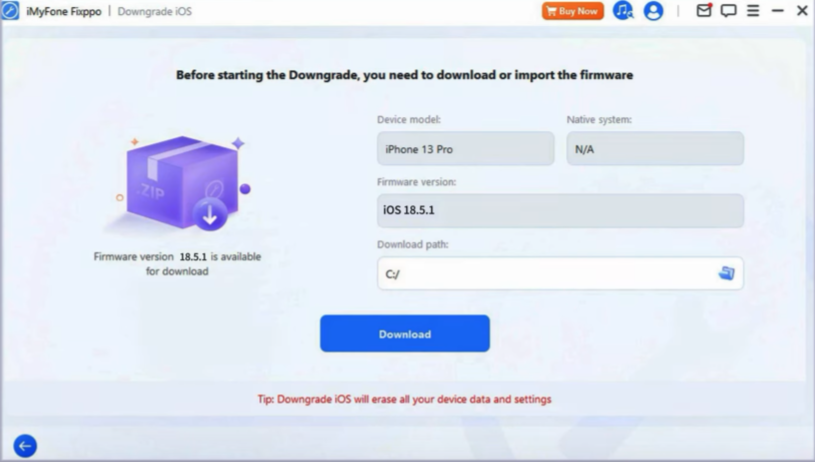The image size is (815, 462).
Task: Open the mail envelope notifications icon
Action: click(704, 10)
